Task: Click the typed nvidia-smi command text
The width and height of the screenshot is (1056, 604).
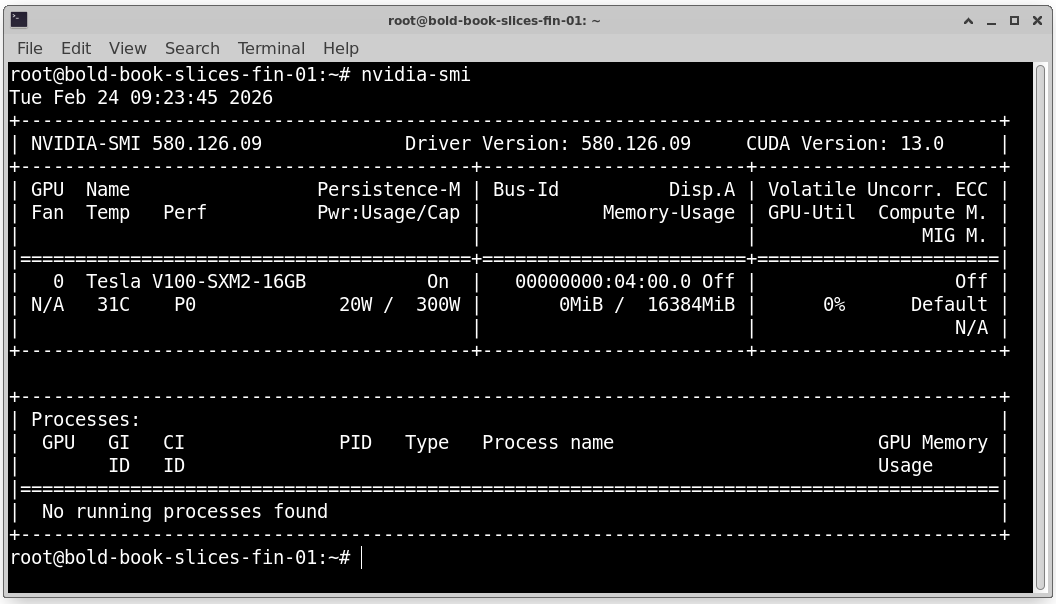Action: [416, 75]
